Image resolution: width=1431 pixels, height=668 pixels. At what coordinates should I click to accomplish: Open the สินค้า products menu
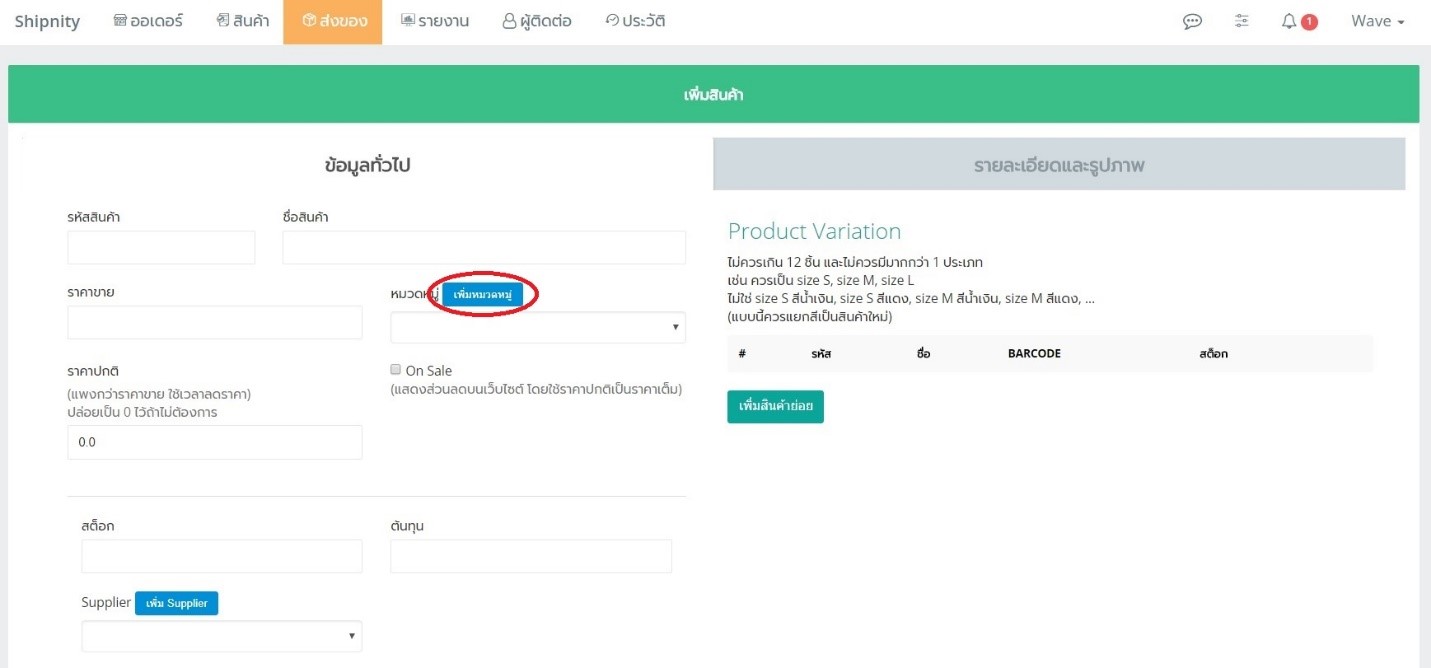(x=243, y=21)
